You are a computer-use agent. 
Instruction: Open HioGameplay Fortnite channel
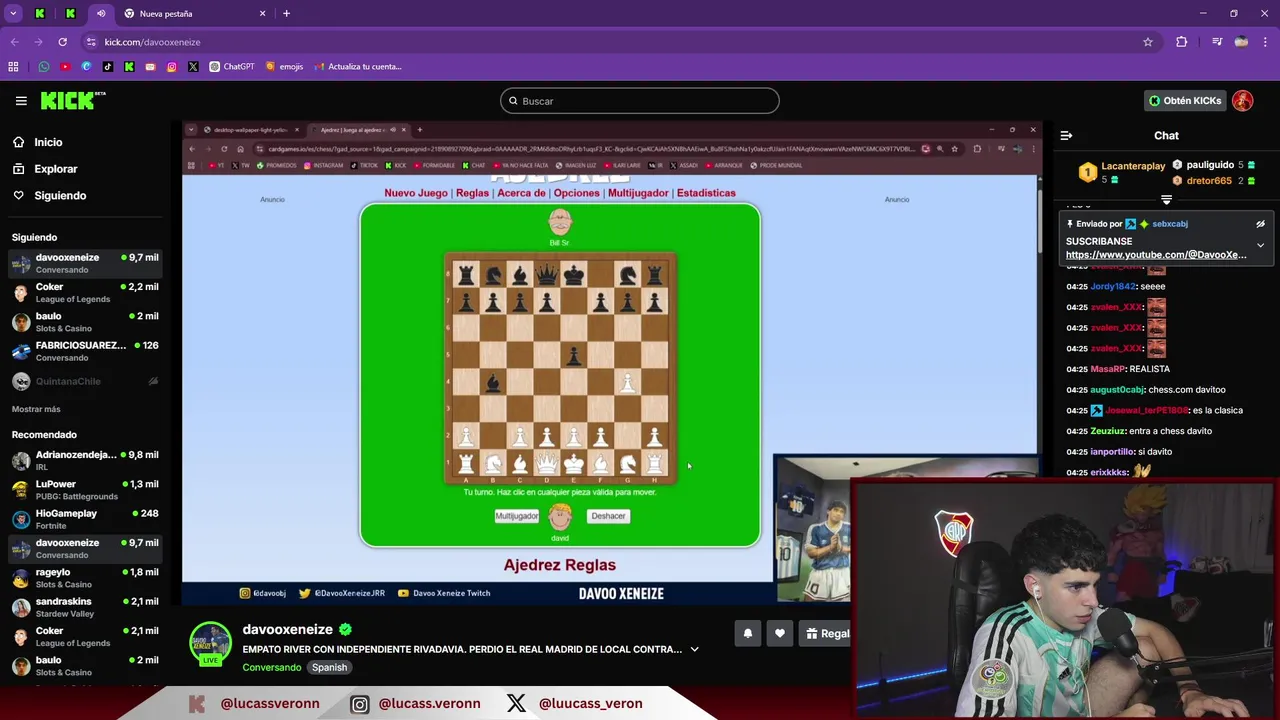tap(85, 519)
